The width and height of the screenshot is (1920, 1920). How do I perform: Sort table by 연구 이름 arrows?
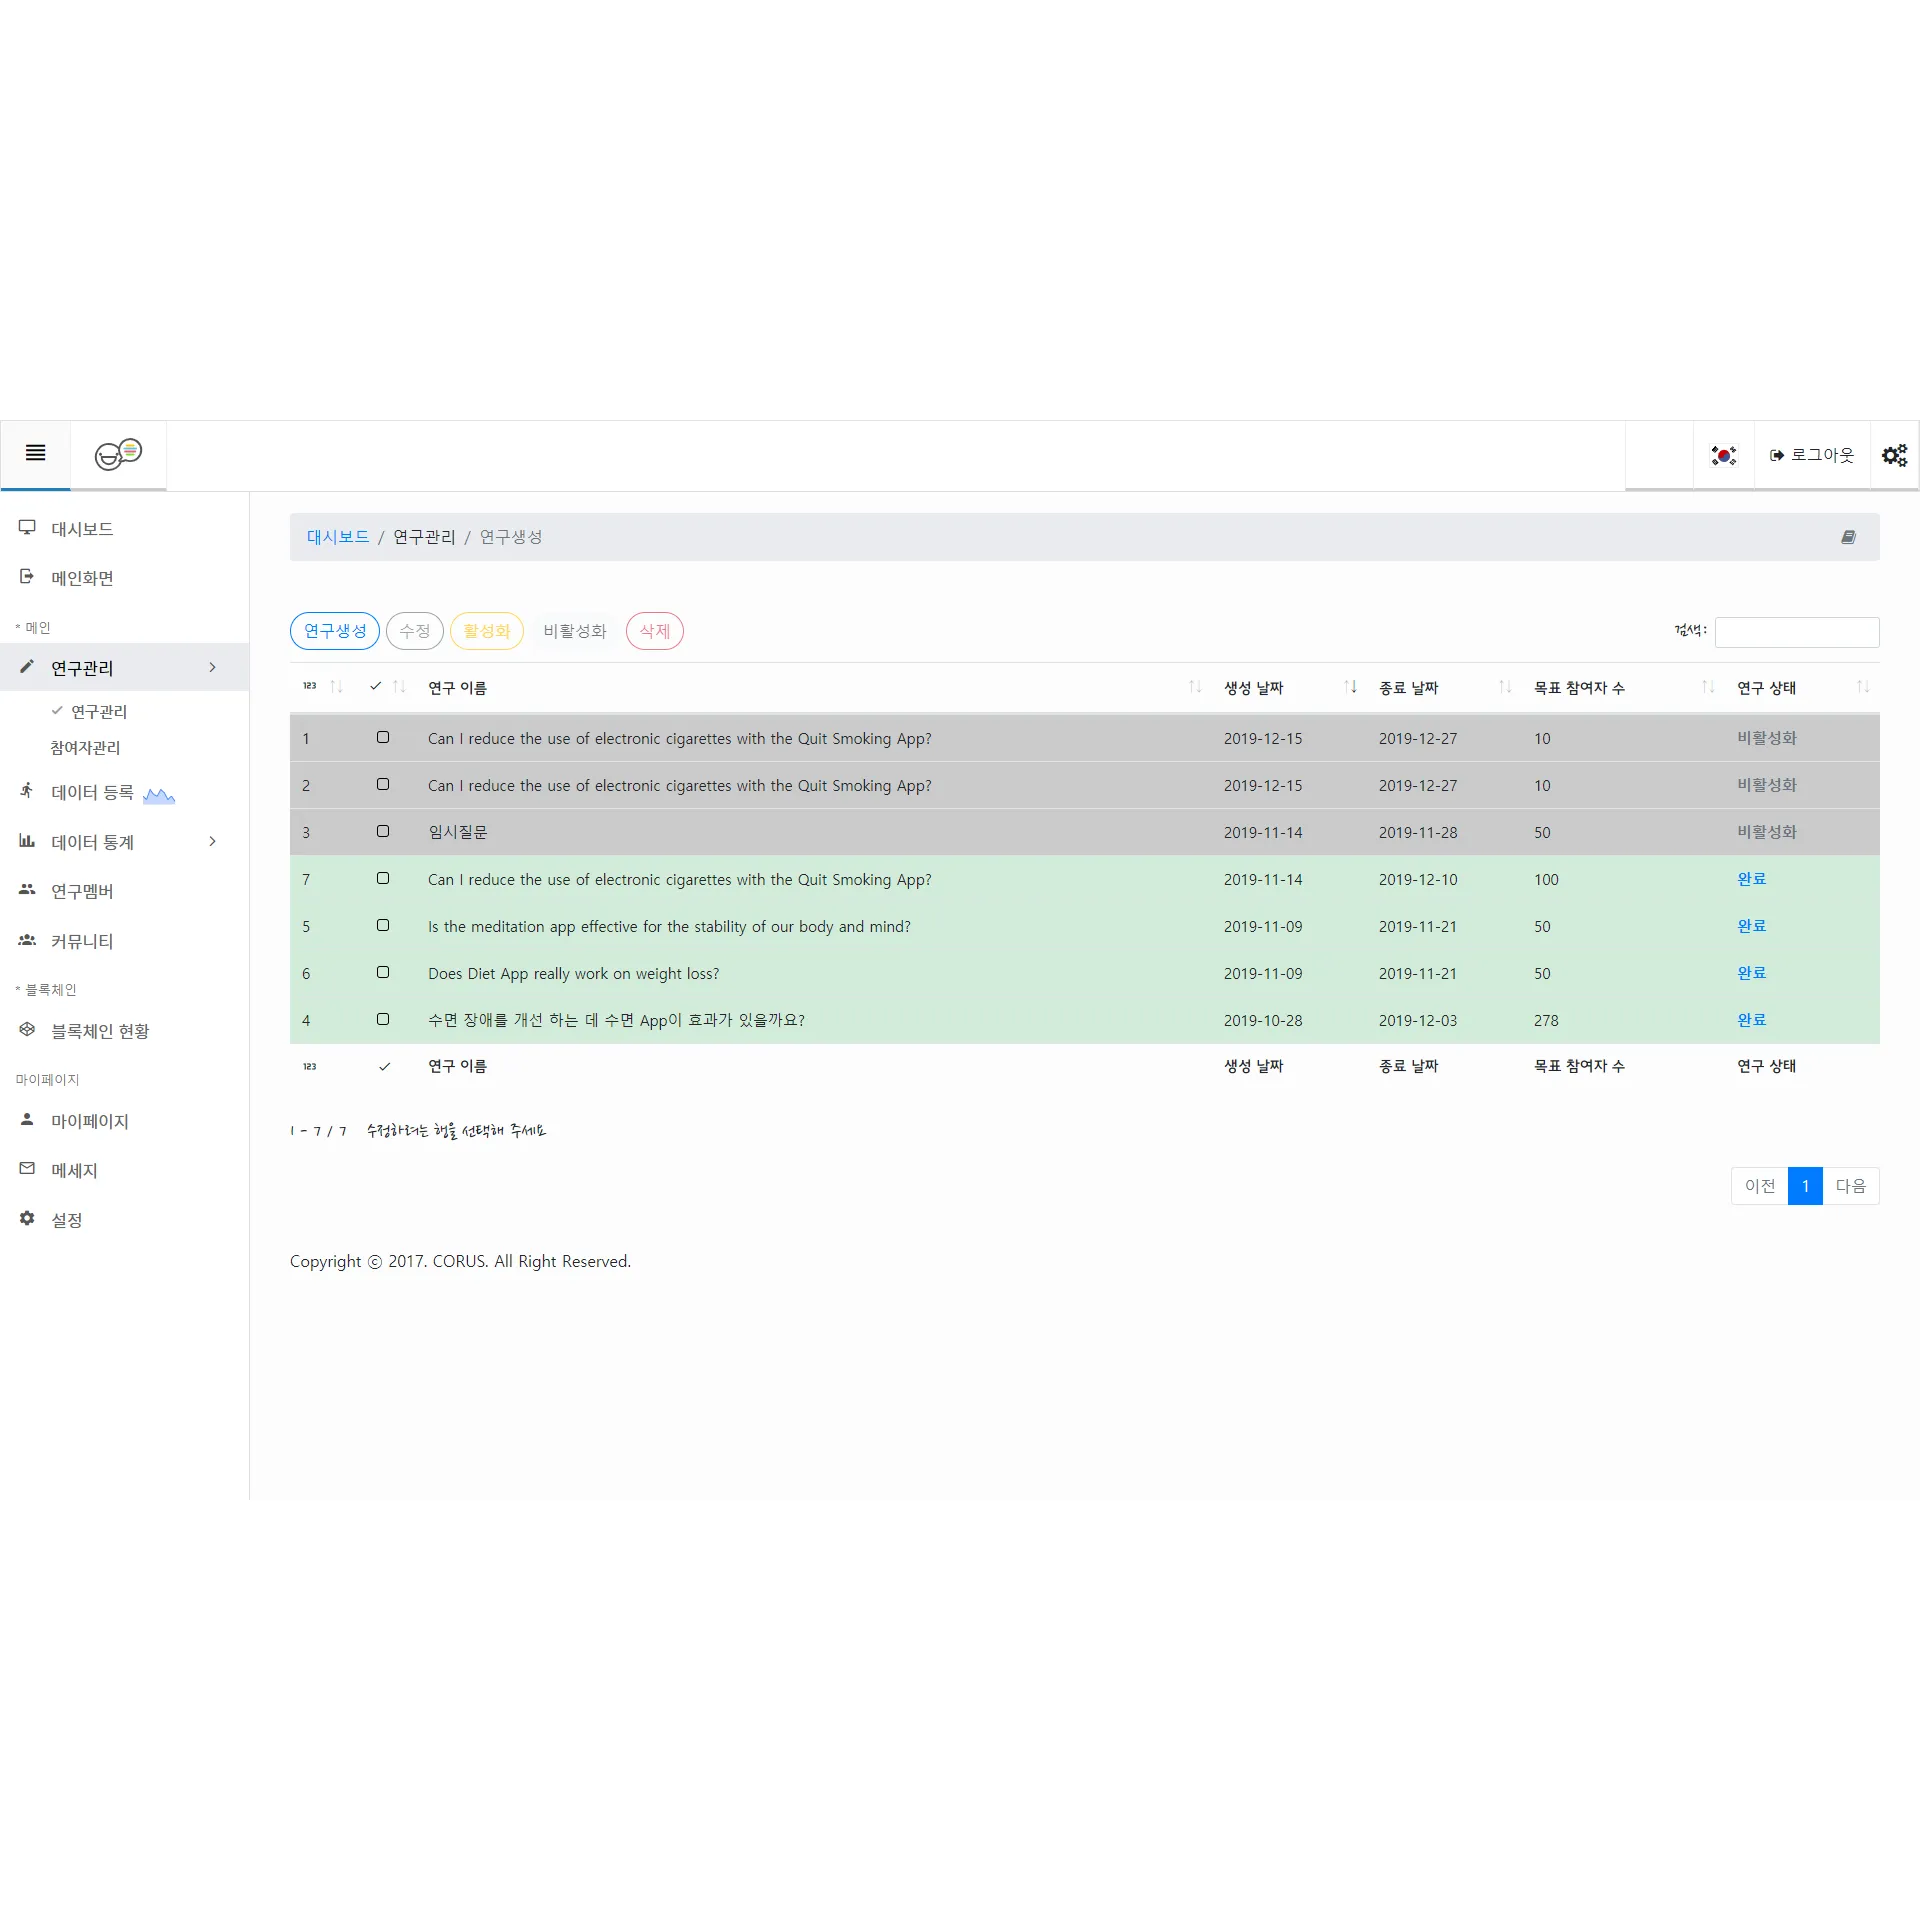click(1195, 687)
